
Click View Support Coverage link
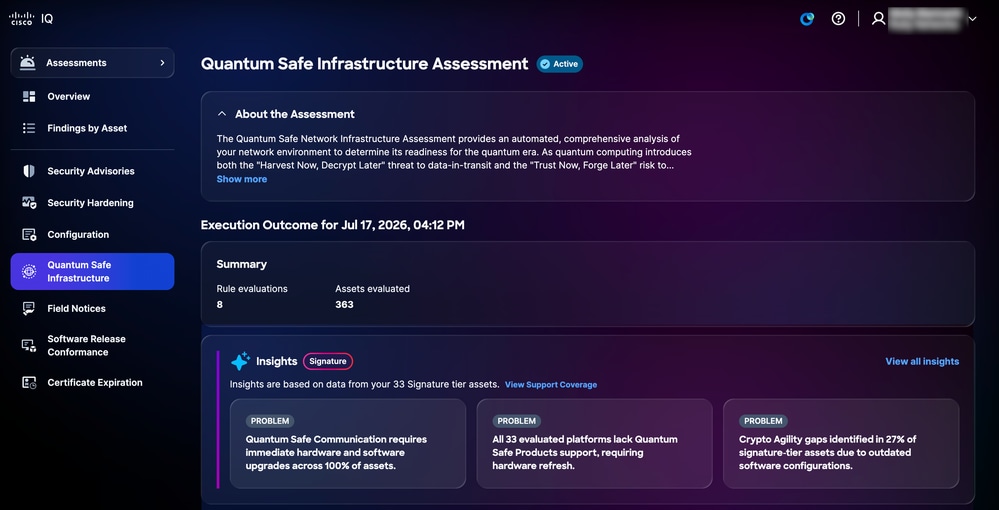coord(551,384)
